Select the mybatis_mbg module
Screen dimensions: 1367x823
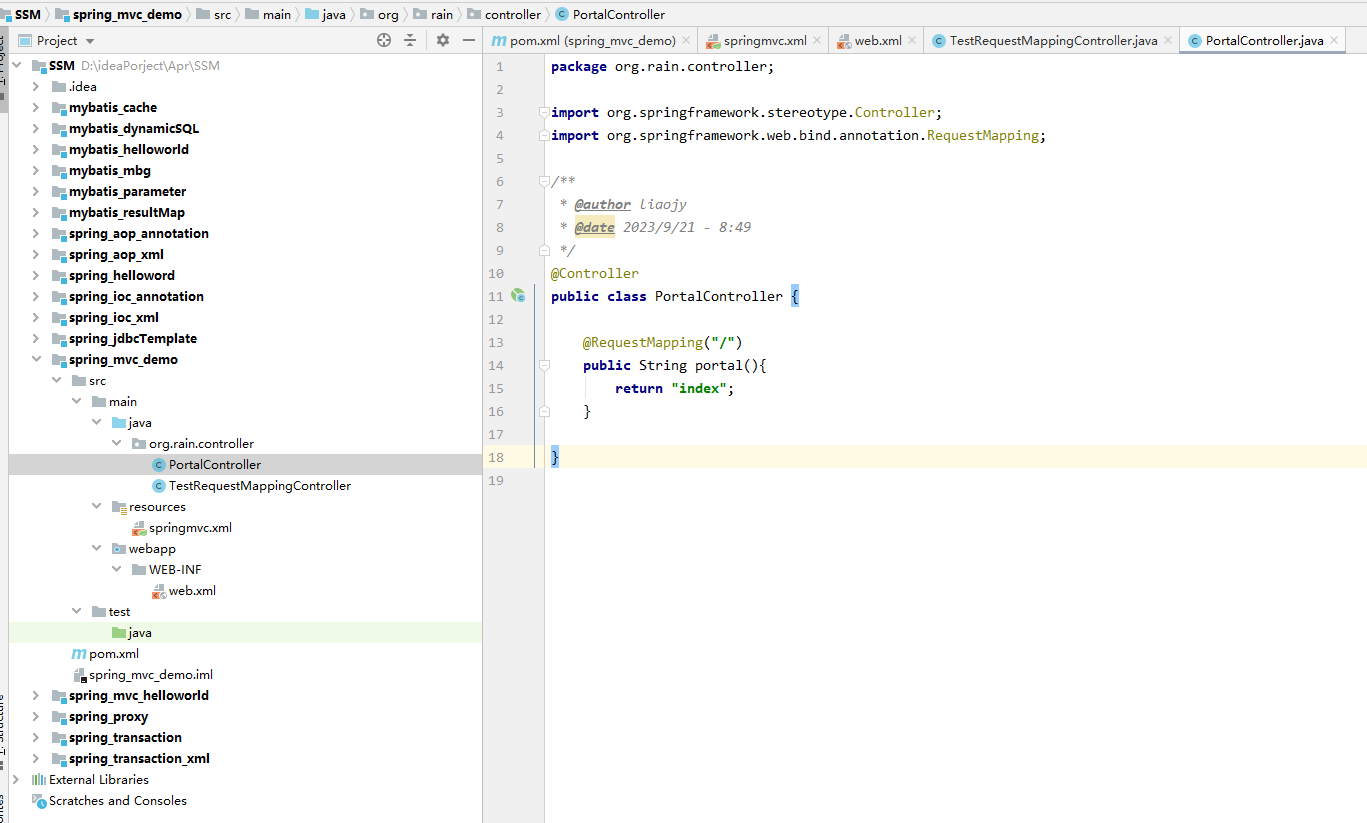click(110, 170)
